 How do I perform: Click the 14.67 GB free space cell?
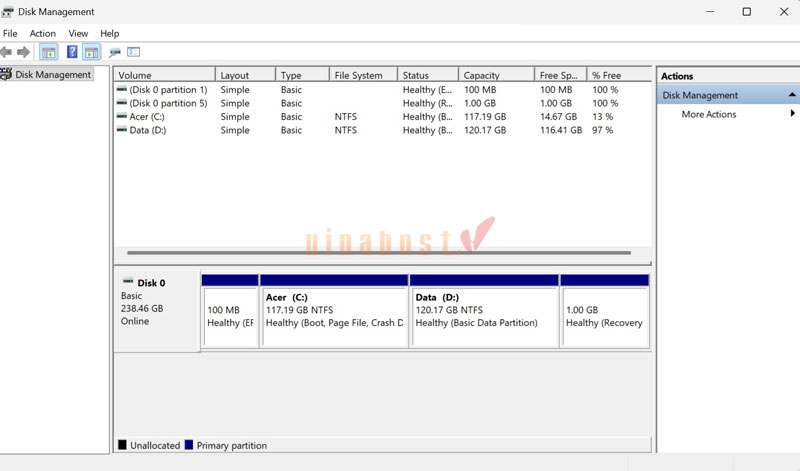click(x=559, y=116)
